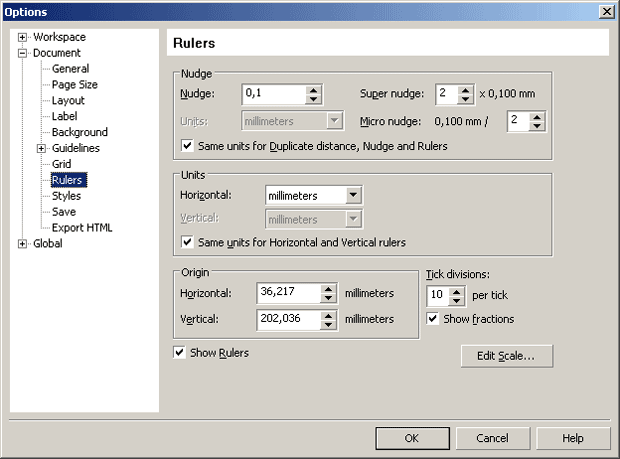Decrease the Super nudge value
This screenshot has width=620, height=459.
[x=465, y=99]
